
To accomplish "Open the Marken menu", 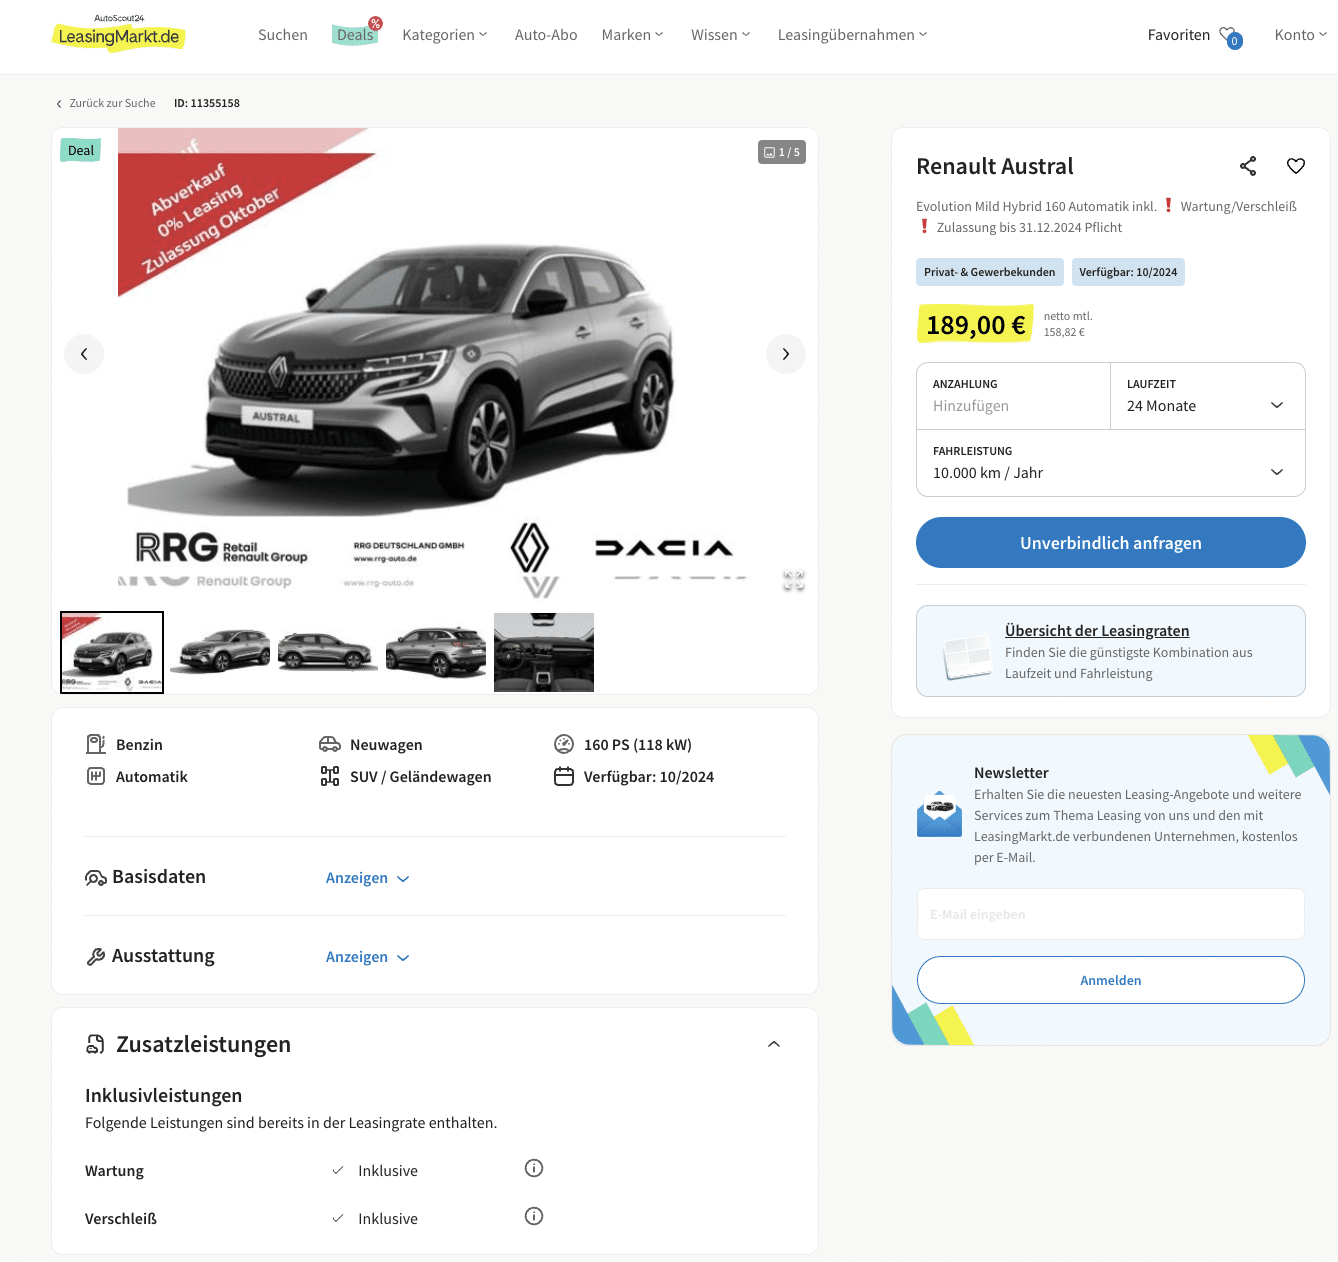I will [632, 35].
